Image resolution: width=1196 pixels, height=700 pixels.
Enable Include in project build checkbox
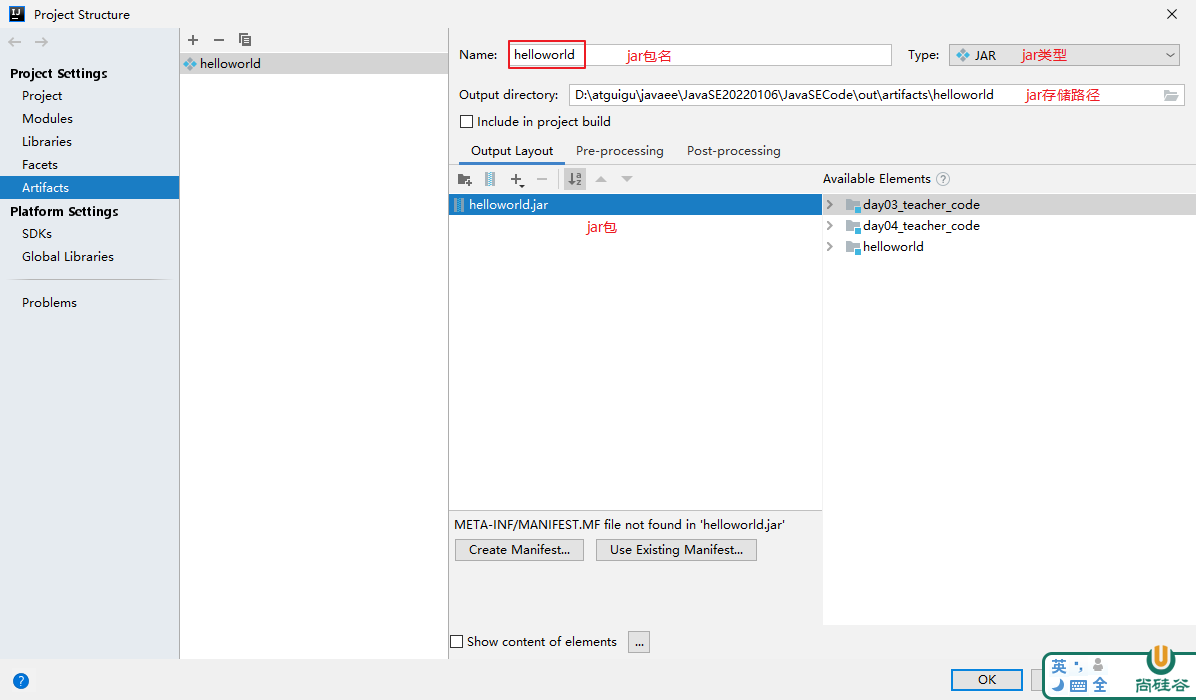pos(466,122)
